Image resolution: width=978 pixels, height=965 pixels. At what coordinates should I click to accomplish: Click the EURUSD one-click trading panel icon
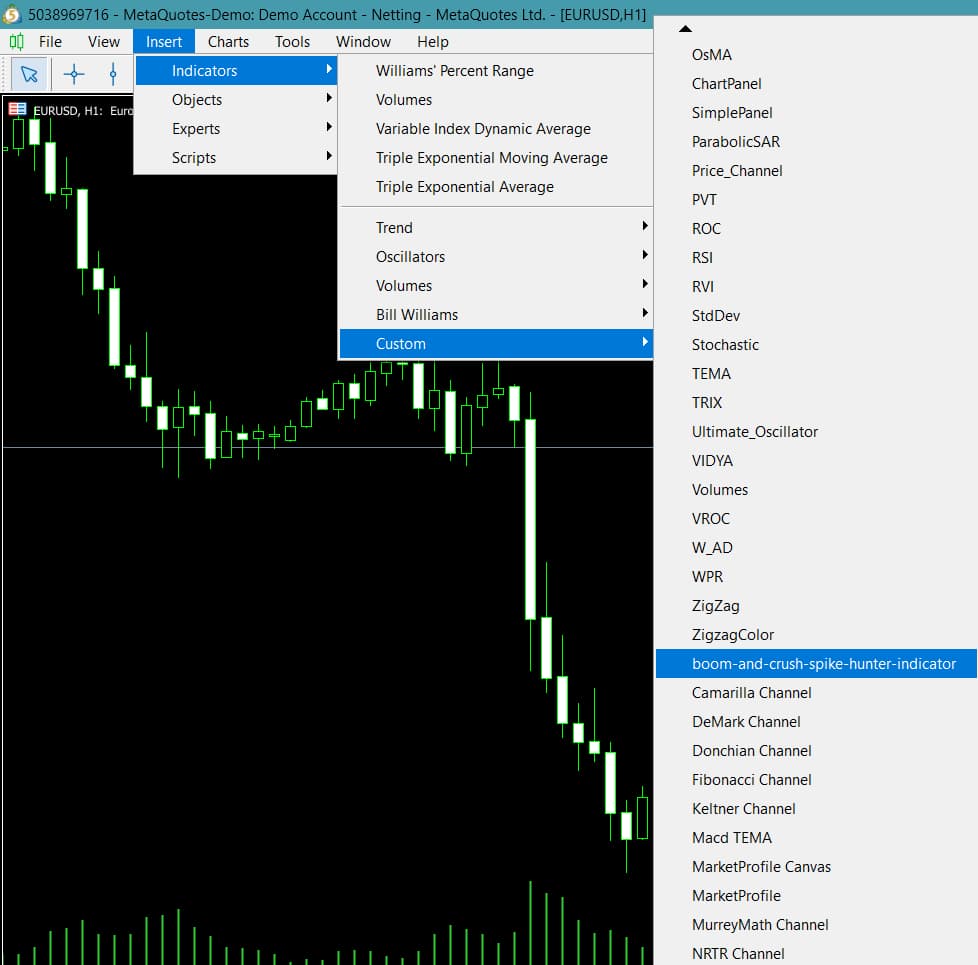(17, 109)
